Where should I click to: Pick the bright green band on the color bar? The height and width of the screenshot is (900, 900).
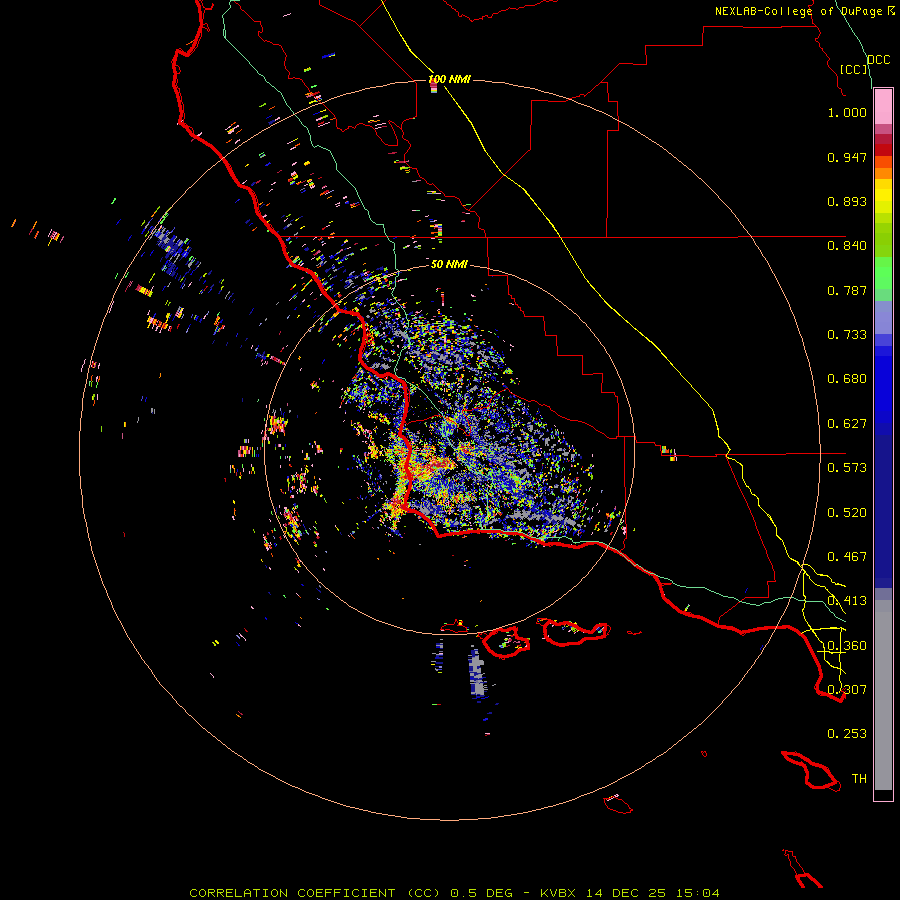883,273
